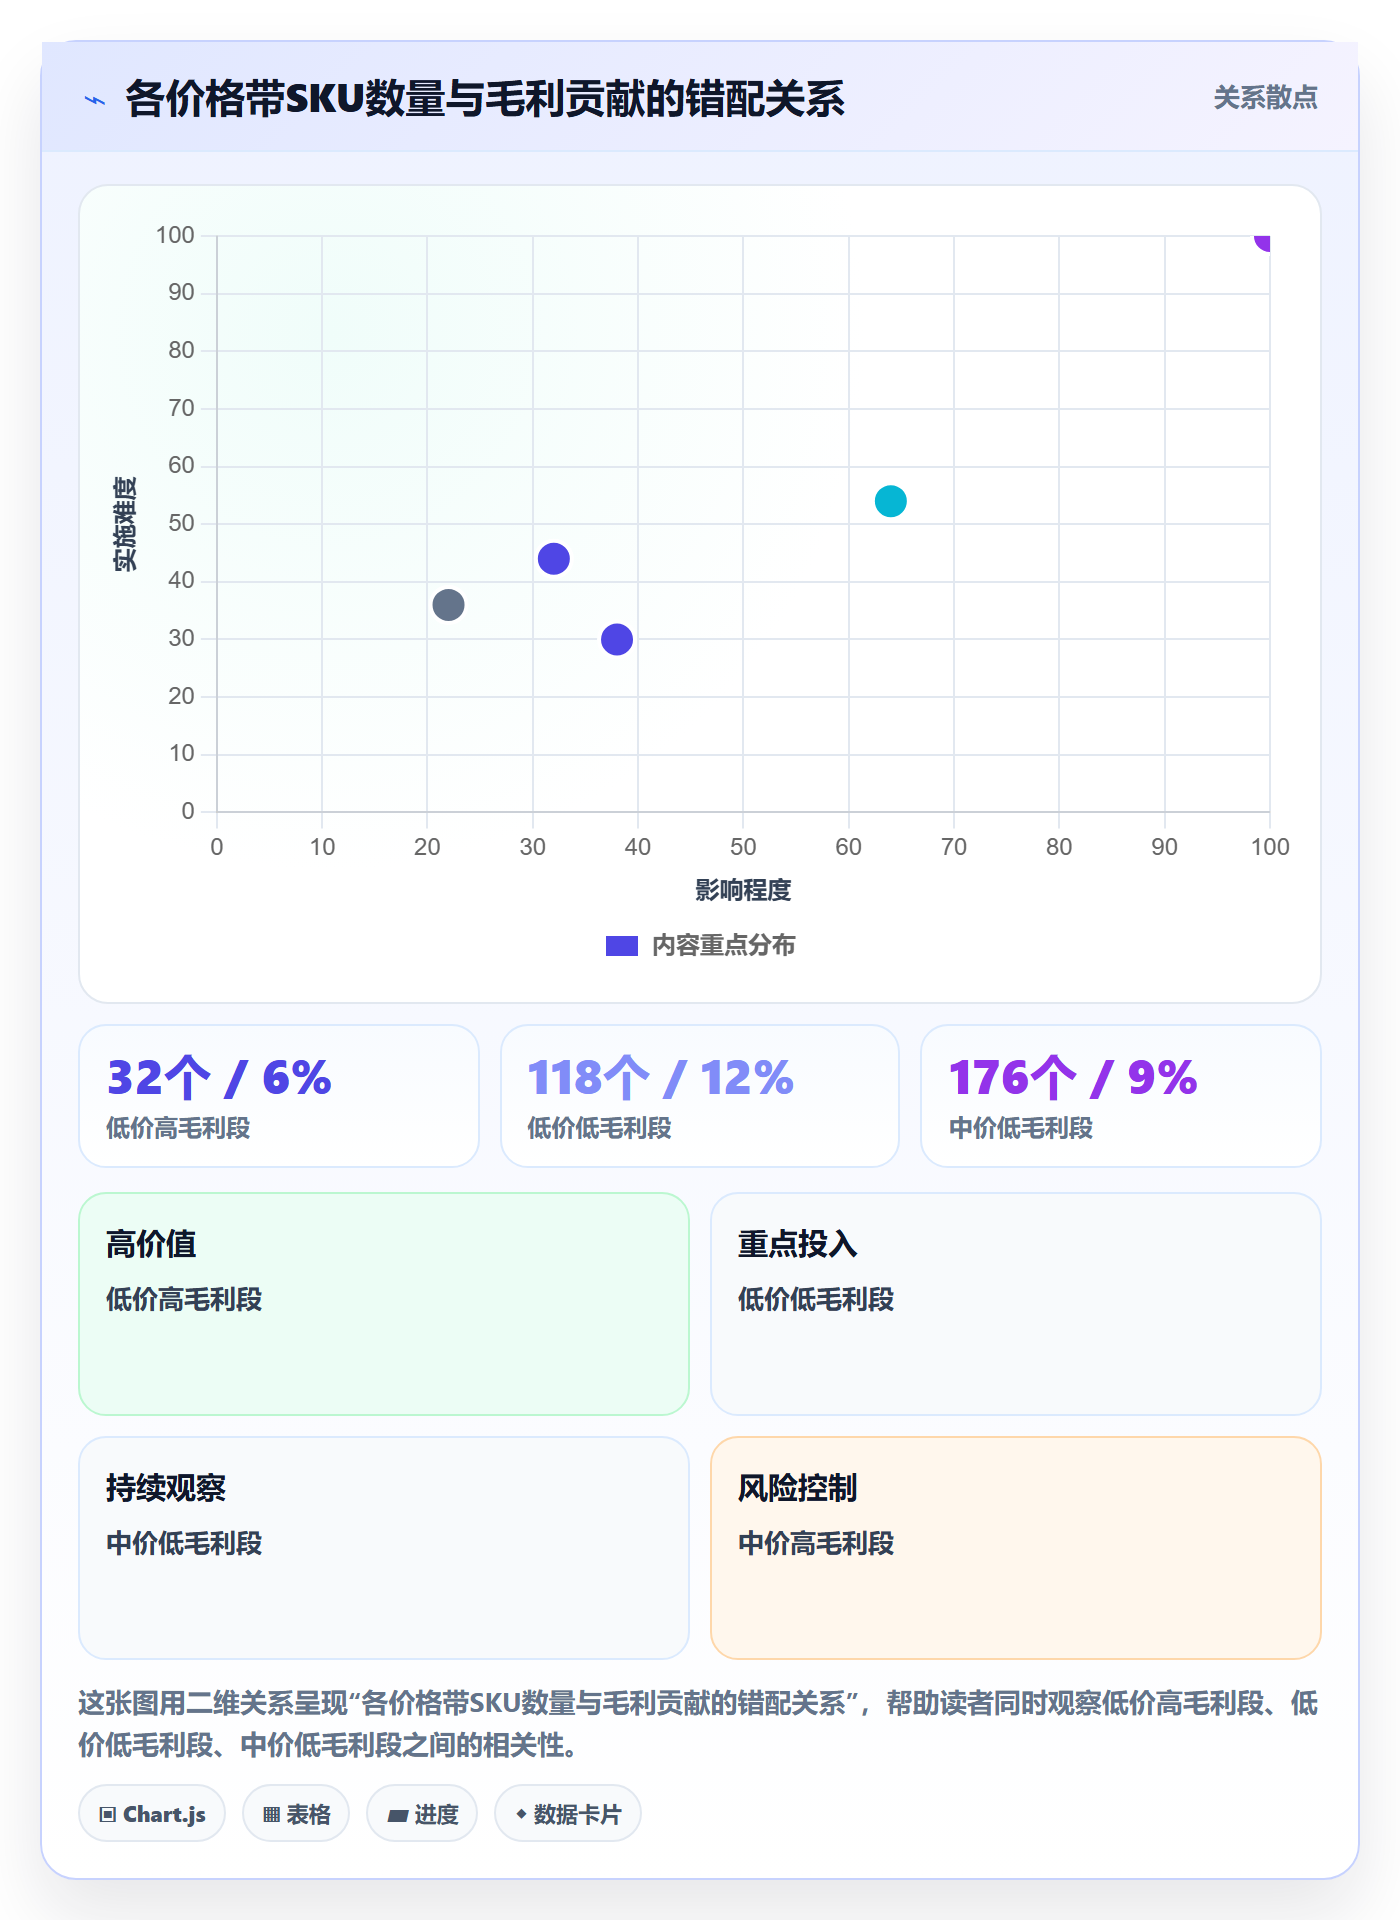Click 中价低毛利段 text in 持续观察 card
Viewport: 1400px width, 1920px height.
184,1544
